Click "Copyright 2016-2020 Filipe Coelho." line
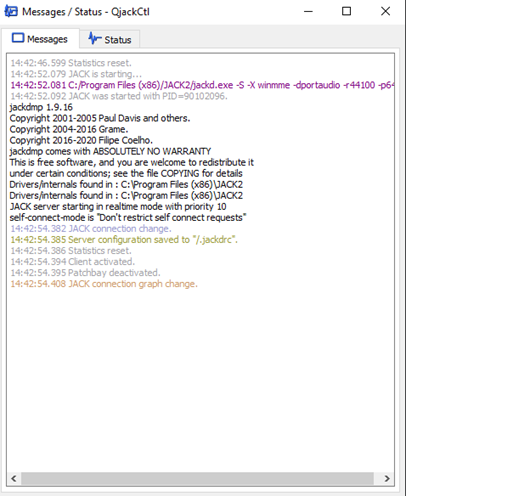 pos(81,140)
